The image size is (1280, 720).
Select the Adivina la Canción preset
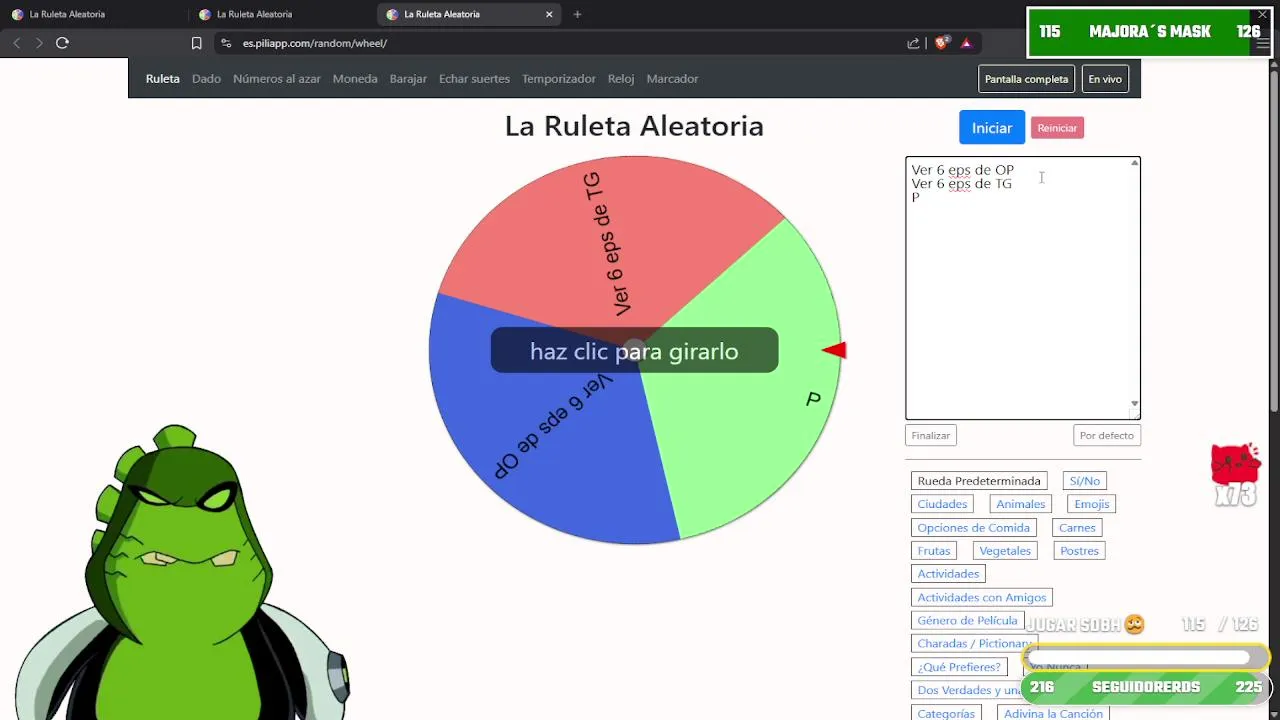[1053, 713]
